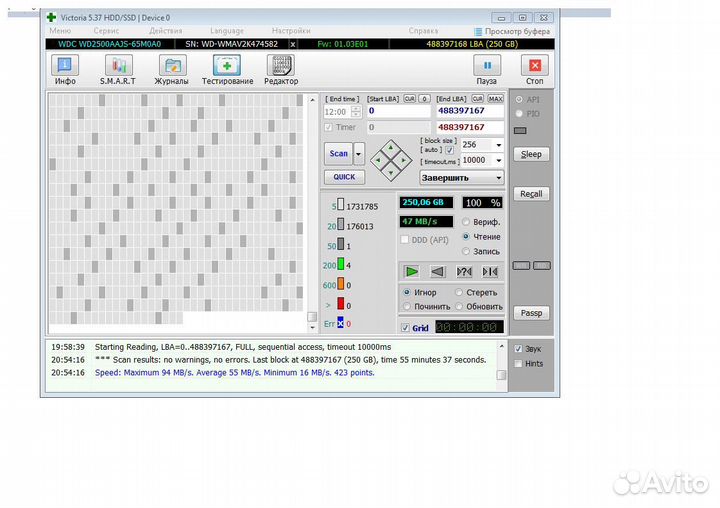Open the timeout 10000 ms dropdown
The height and width of the screenshot is (508, 720).
(499, 160)
